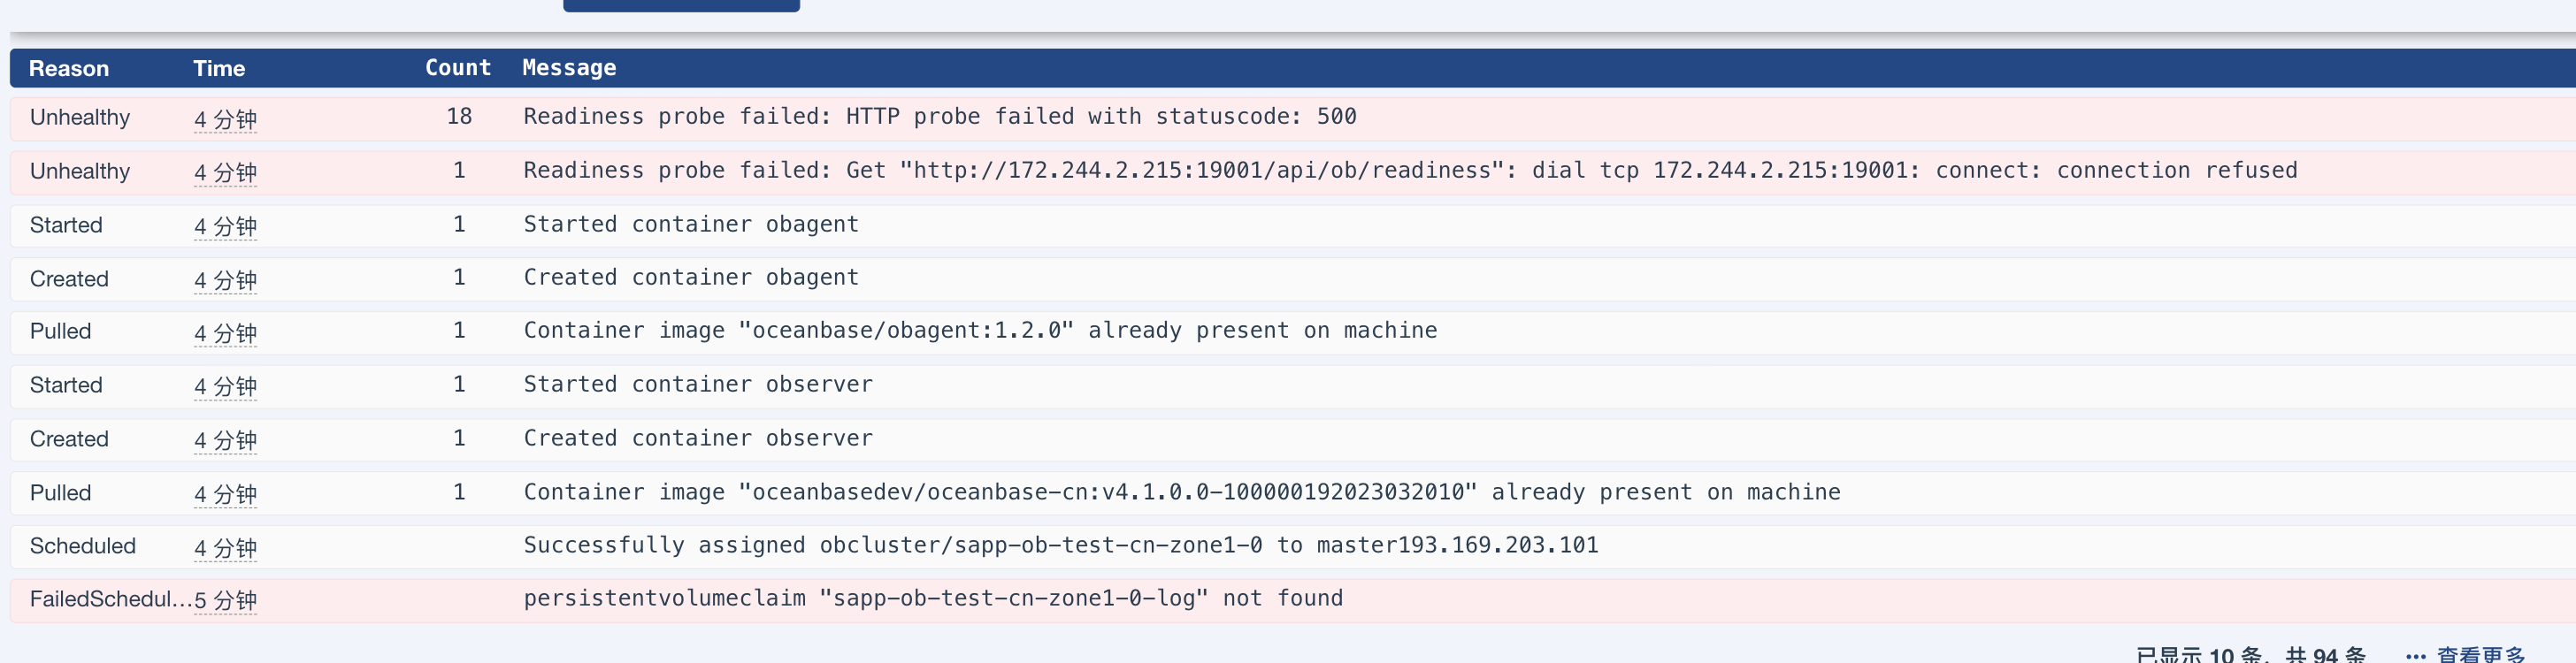Viewport: 2576px width, 663px height.
Task: Open the Started container obagent event
Action: pyautogui.click(x=1293, y=225)
